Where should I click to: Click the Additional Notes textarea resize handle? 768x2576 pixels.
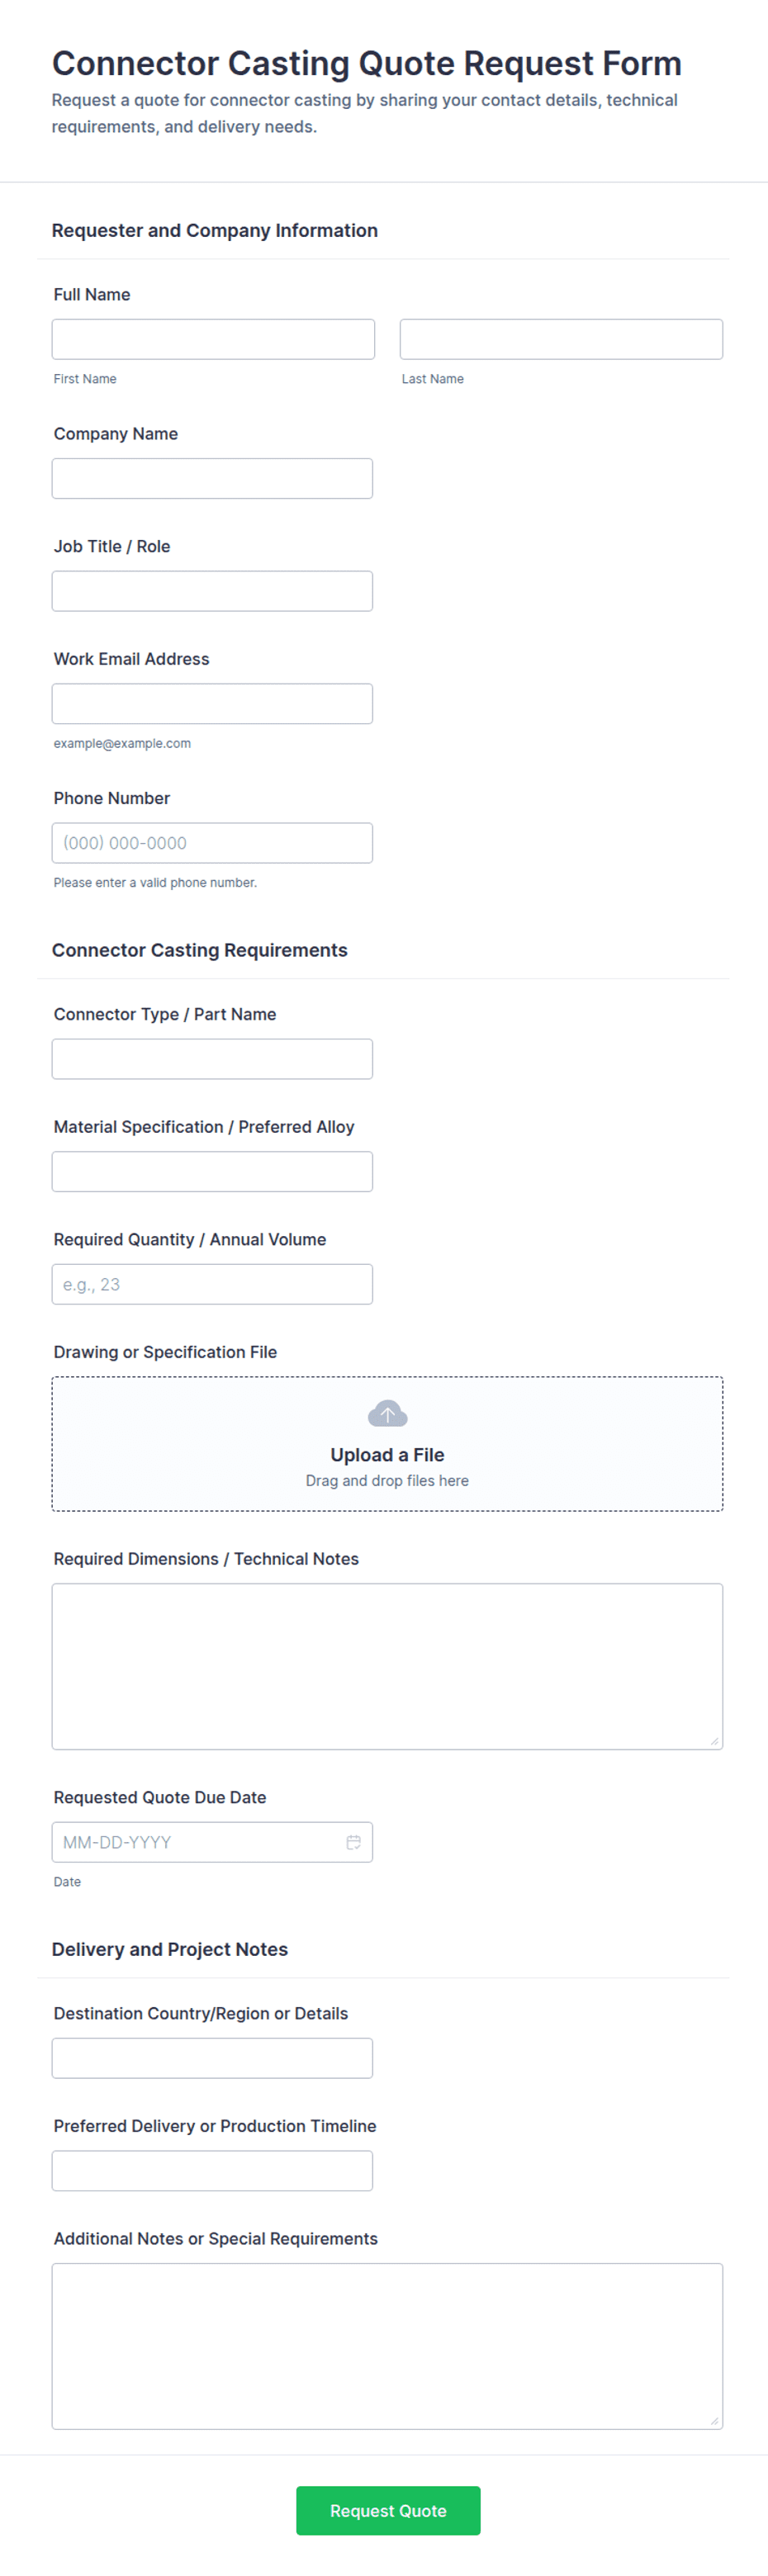[714, 2421]
